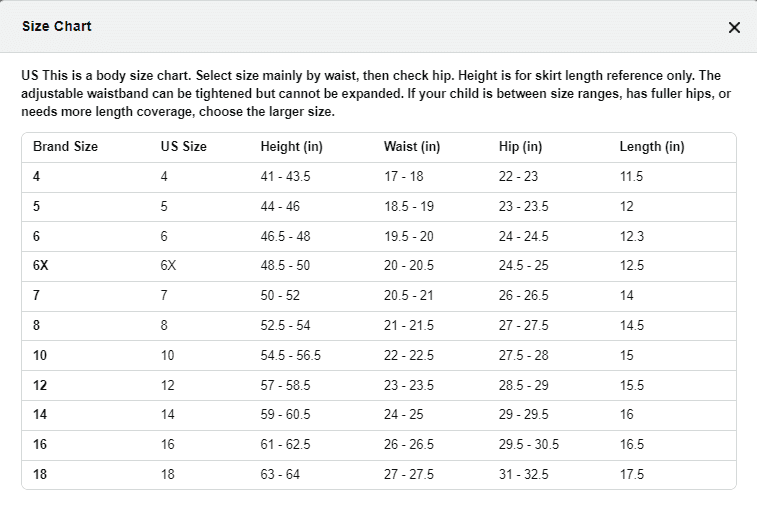Select the Brand Size column header

pos(65,147)
